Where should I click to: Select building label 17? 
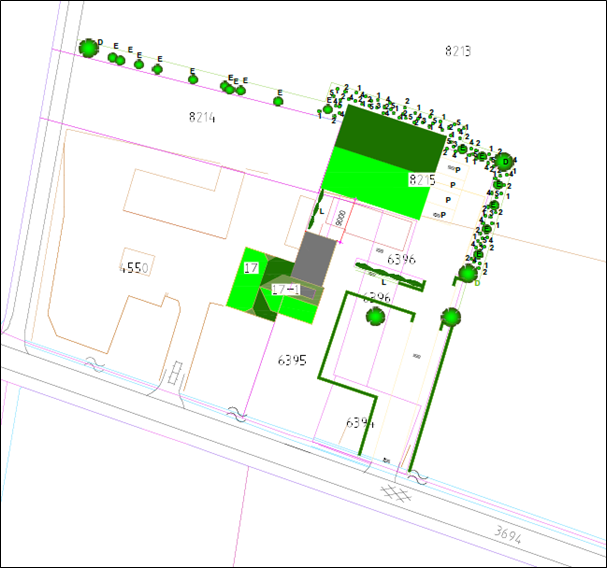[x=251, y=268]
